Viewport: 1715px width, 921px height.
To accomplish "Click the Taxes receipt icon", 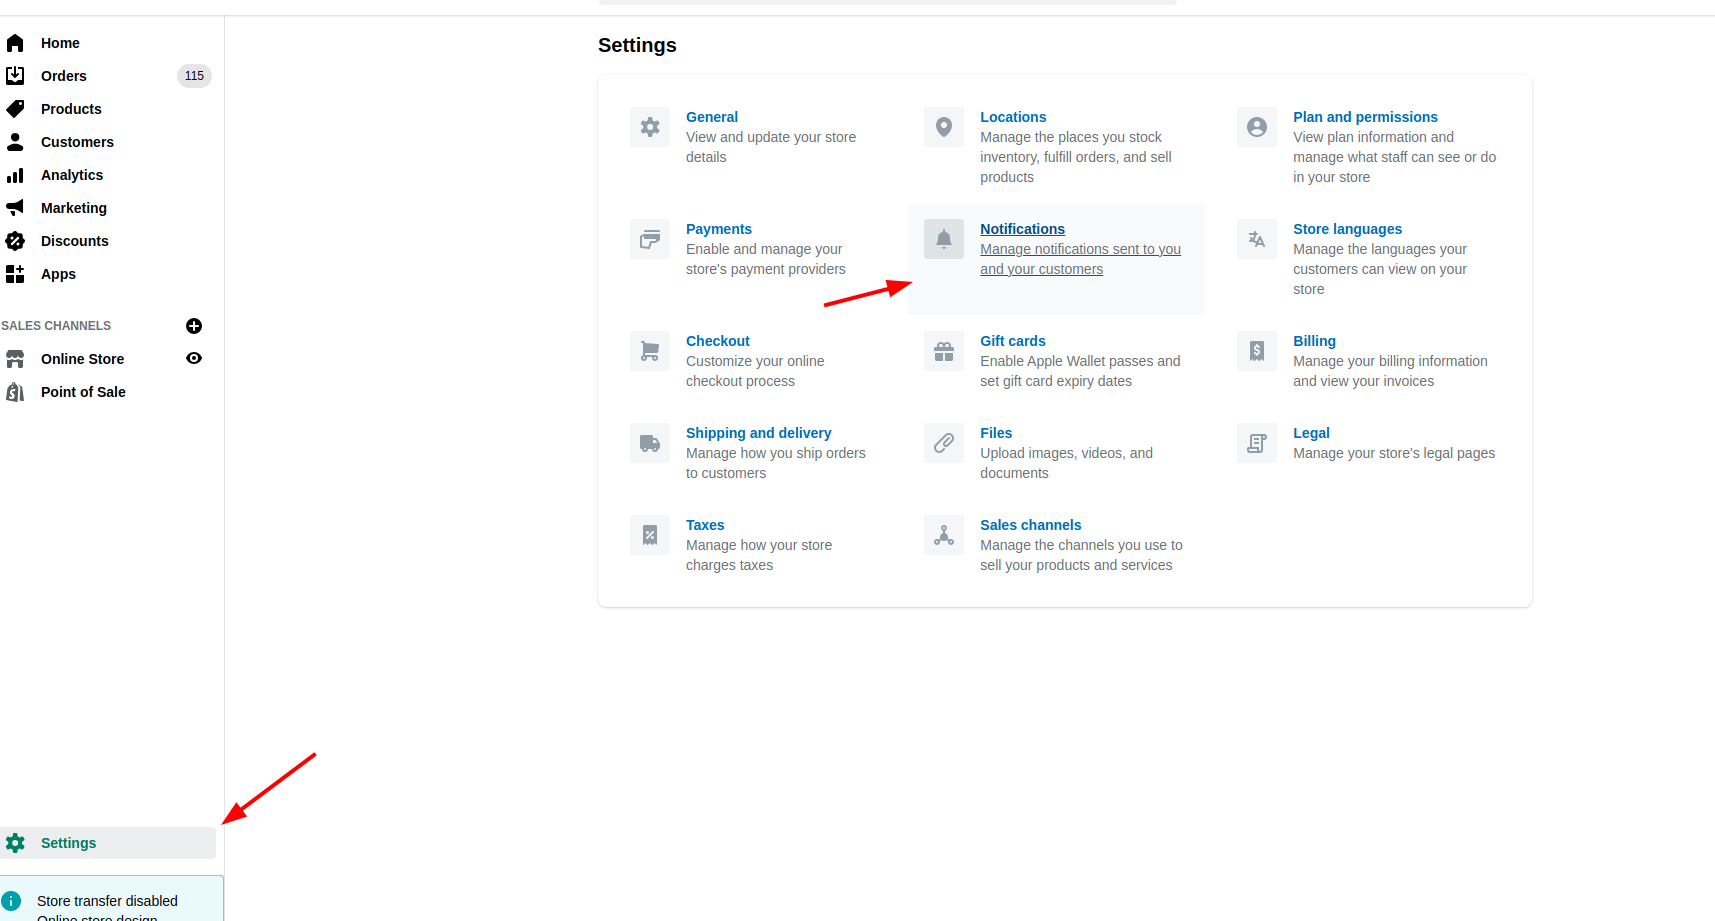I will point(650,535).
